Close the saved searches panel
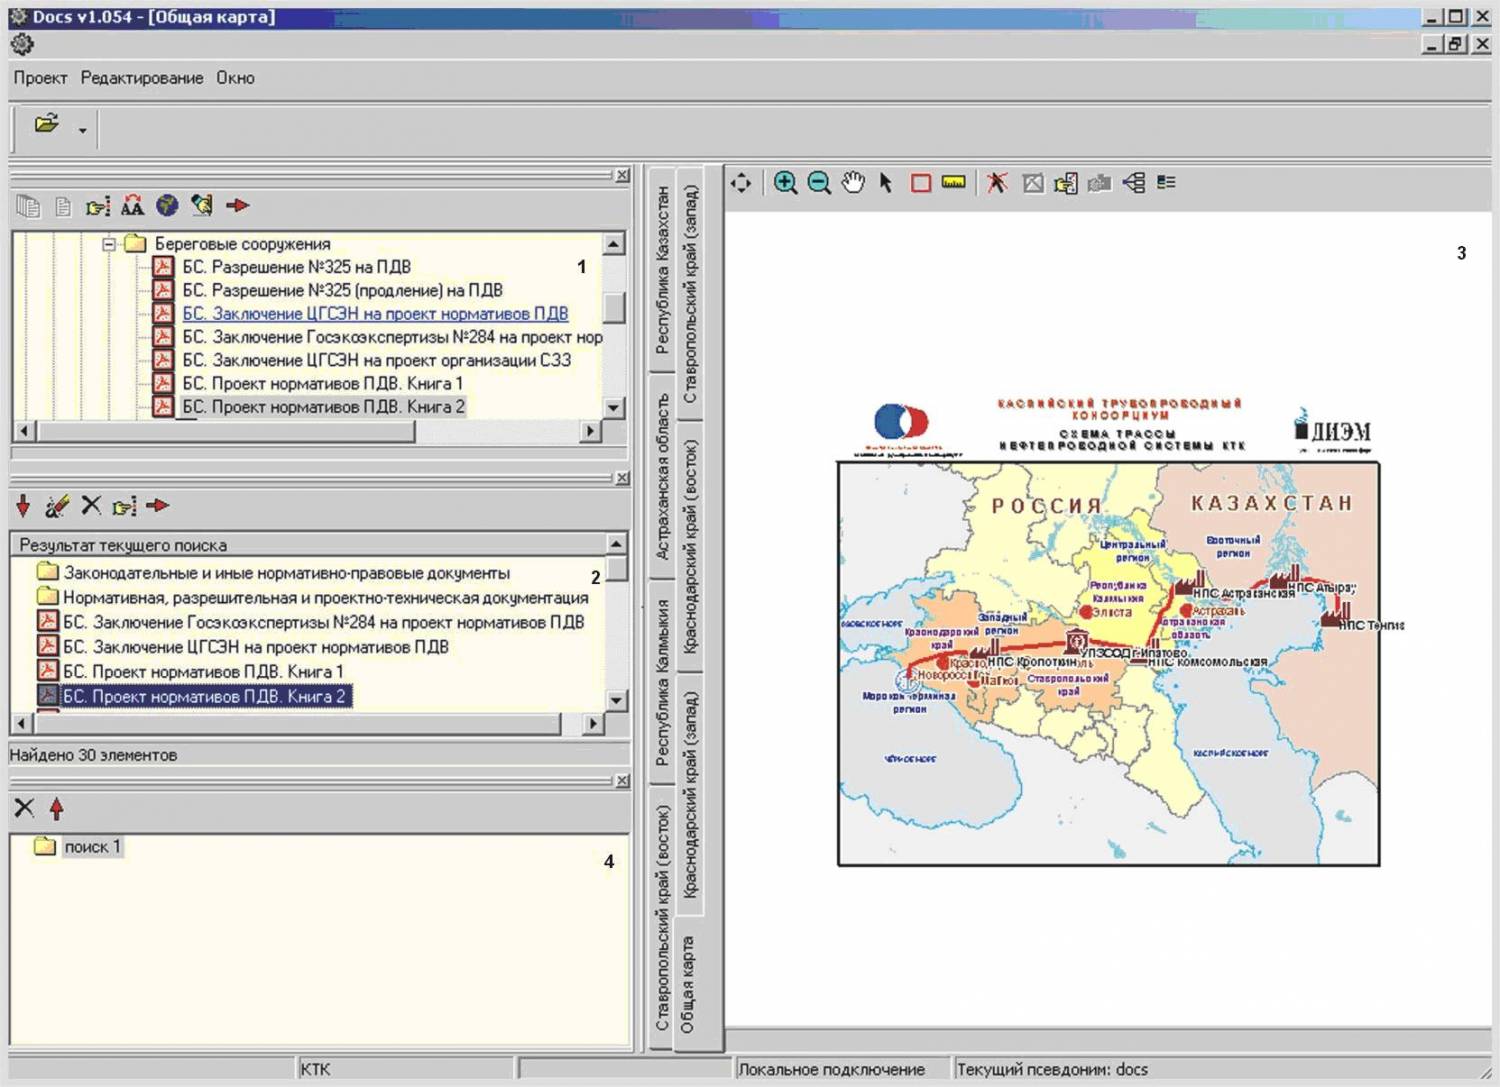 [x=622, y=781]
